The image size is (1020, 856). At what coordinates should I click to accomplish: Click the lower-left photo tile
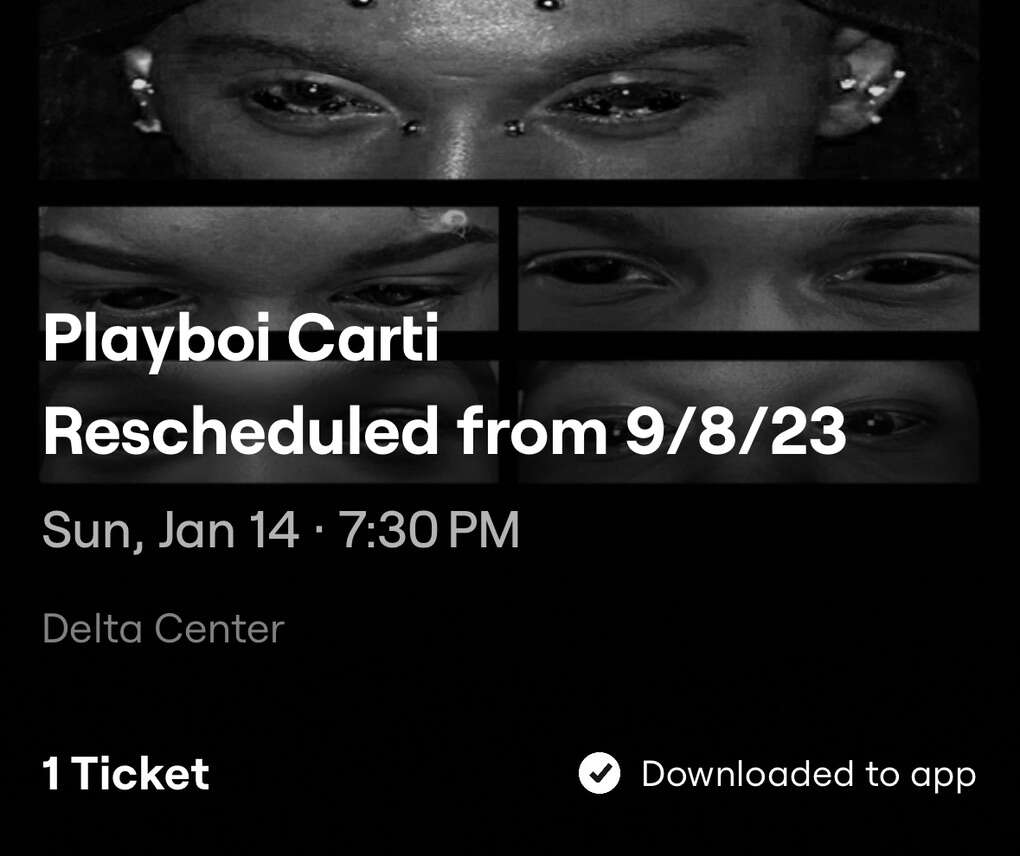click(x=270, y=420)
